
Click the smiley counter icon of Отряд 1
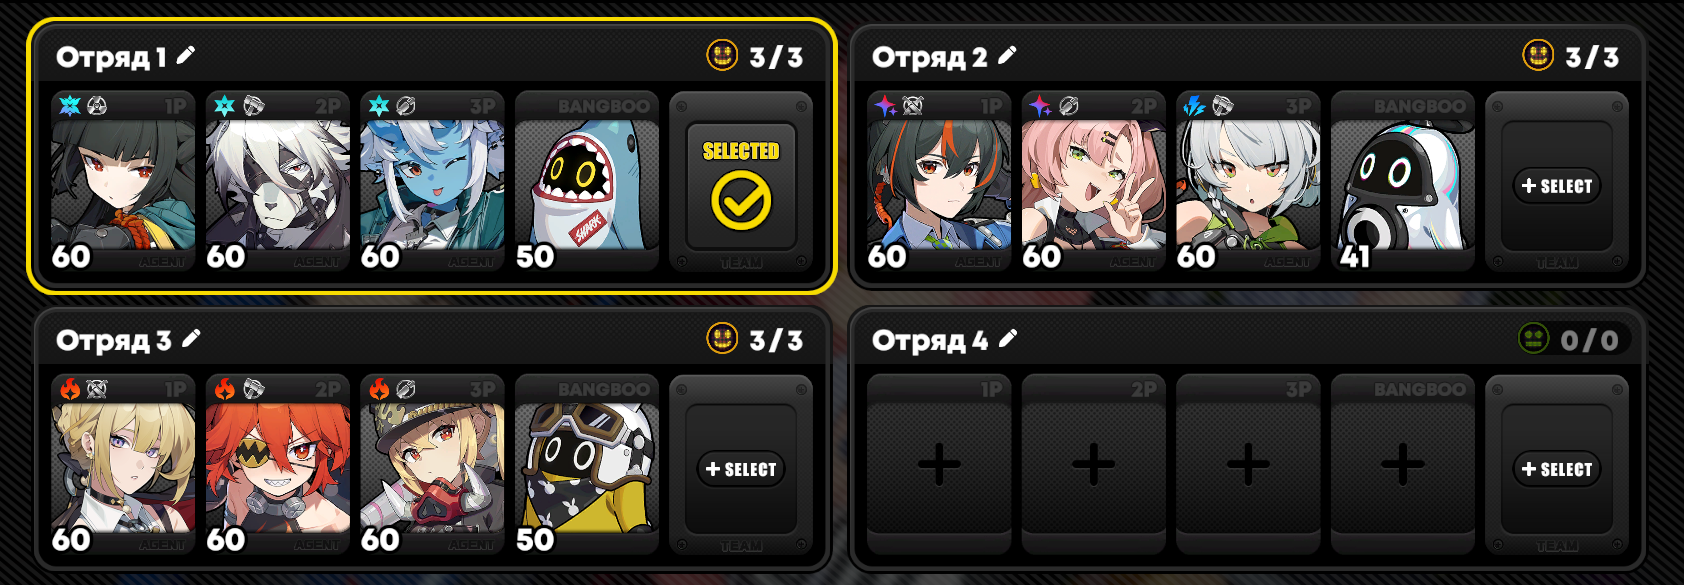click(x=722, y=55)
